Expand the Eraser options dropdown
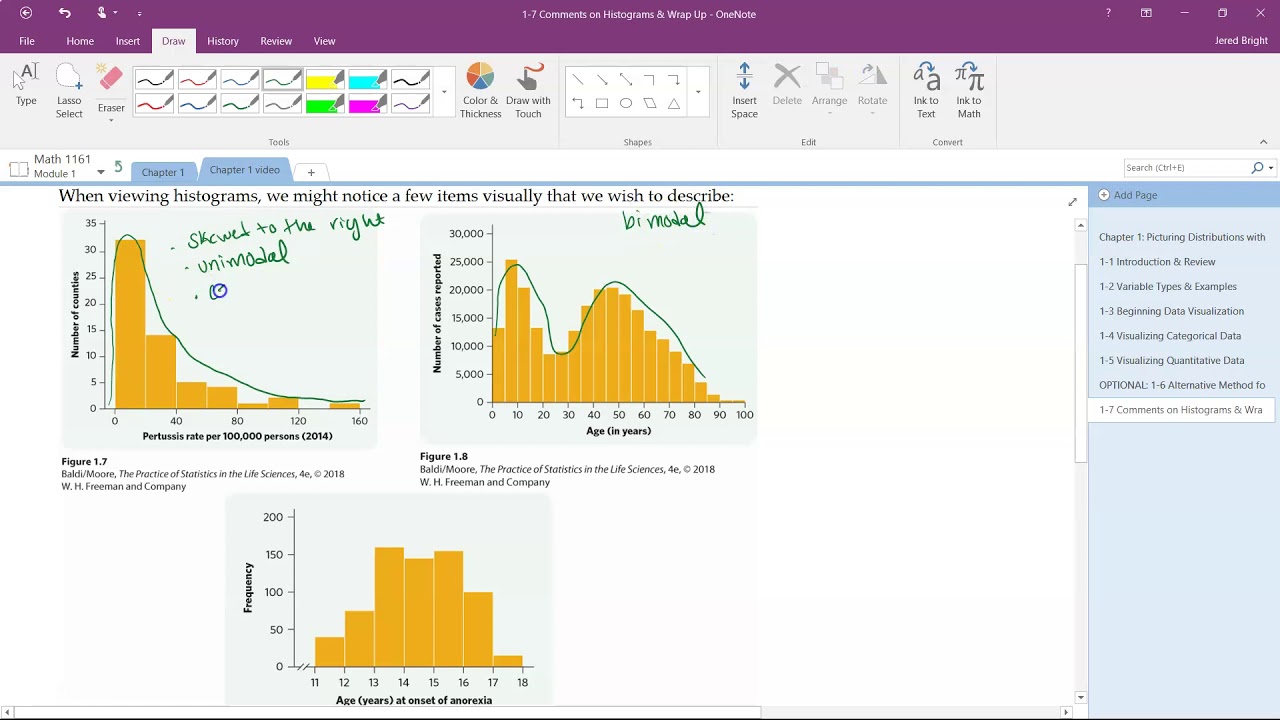This screenshot has width=1280, height=720. pos(111,120)
